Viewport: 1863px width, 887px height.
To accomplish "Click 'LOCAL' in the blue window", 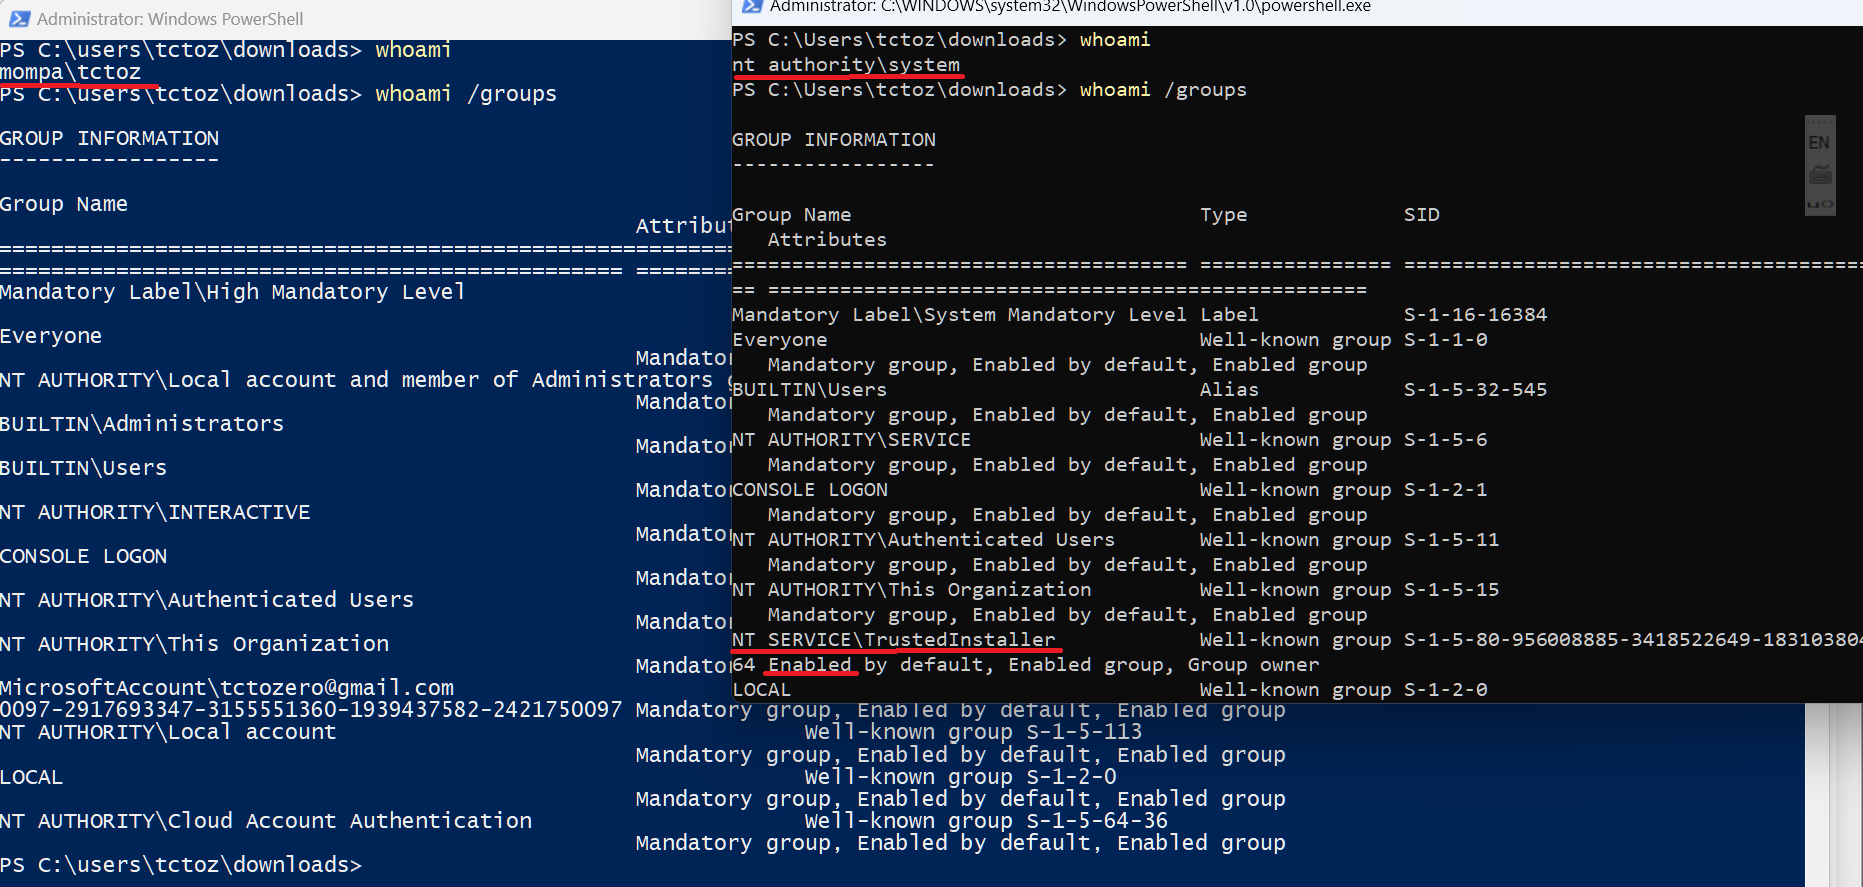I will pos(32,777).
